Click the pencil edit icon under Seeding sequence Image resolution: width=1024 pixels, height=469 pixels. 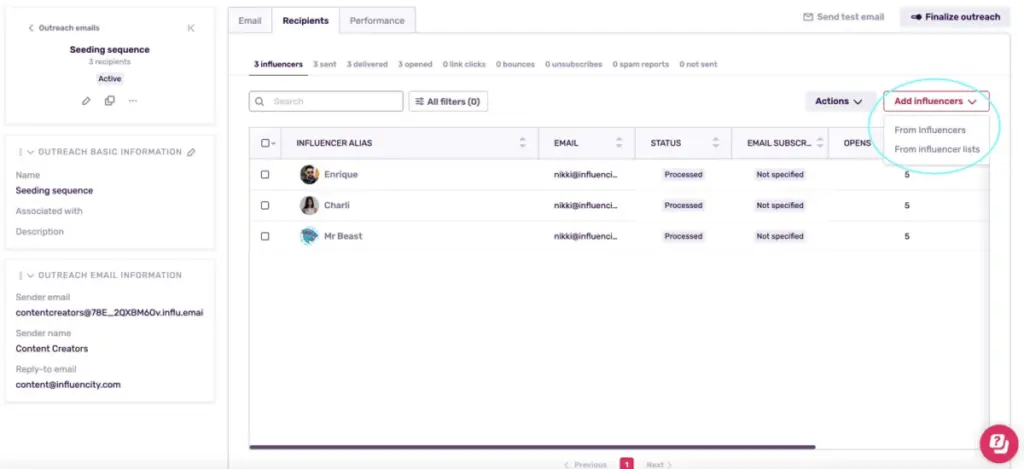(86, 101)
